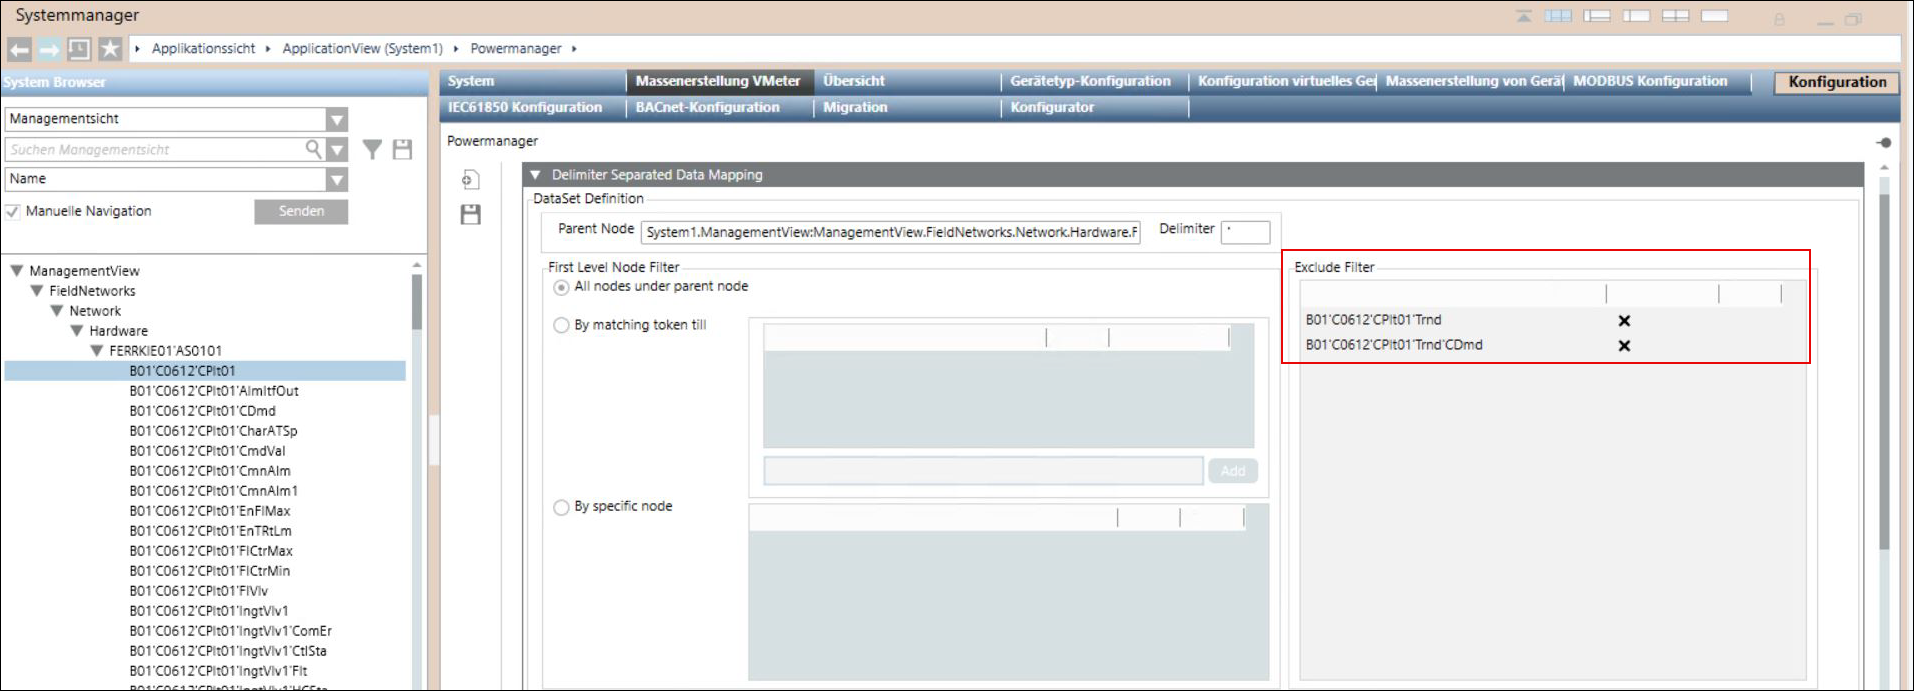Click the back navigation arrow
This screenshot has height=691, width=1914.
(19, 49)
